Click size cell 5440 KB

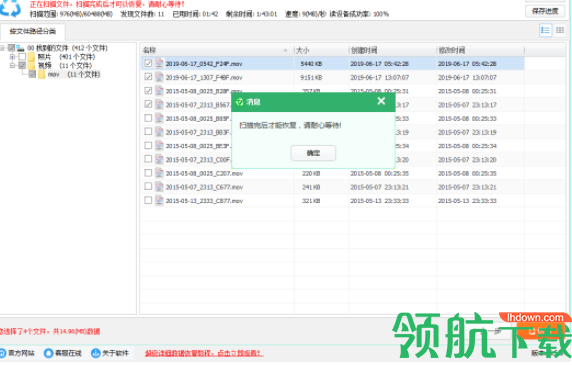pyautogui.click(x=311, y=63)
